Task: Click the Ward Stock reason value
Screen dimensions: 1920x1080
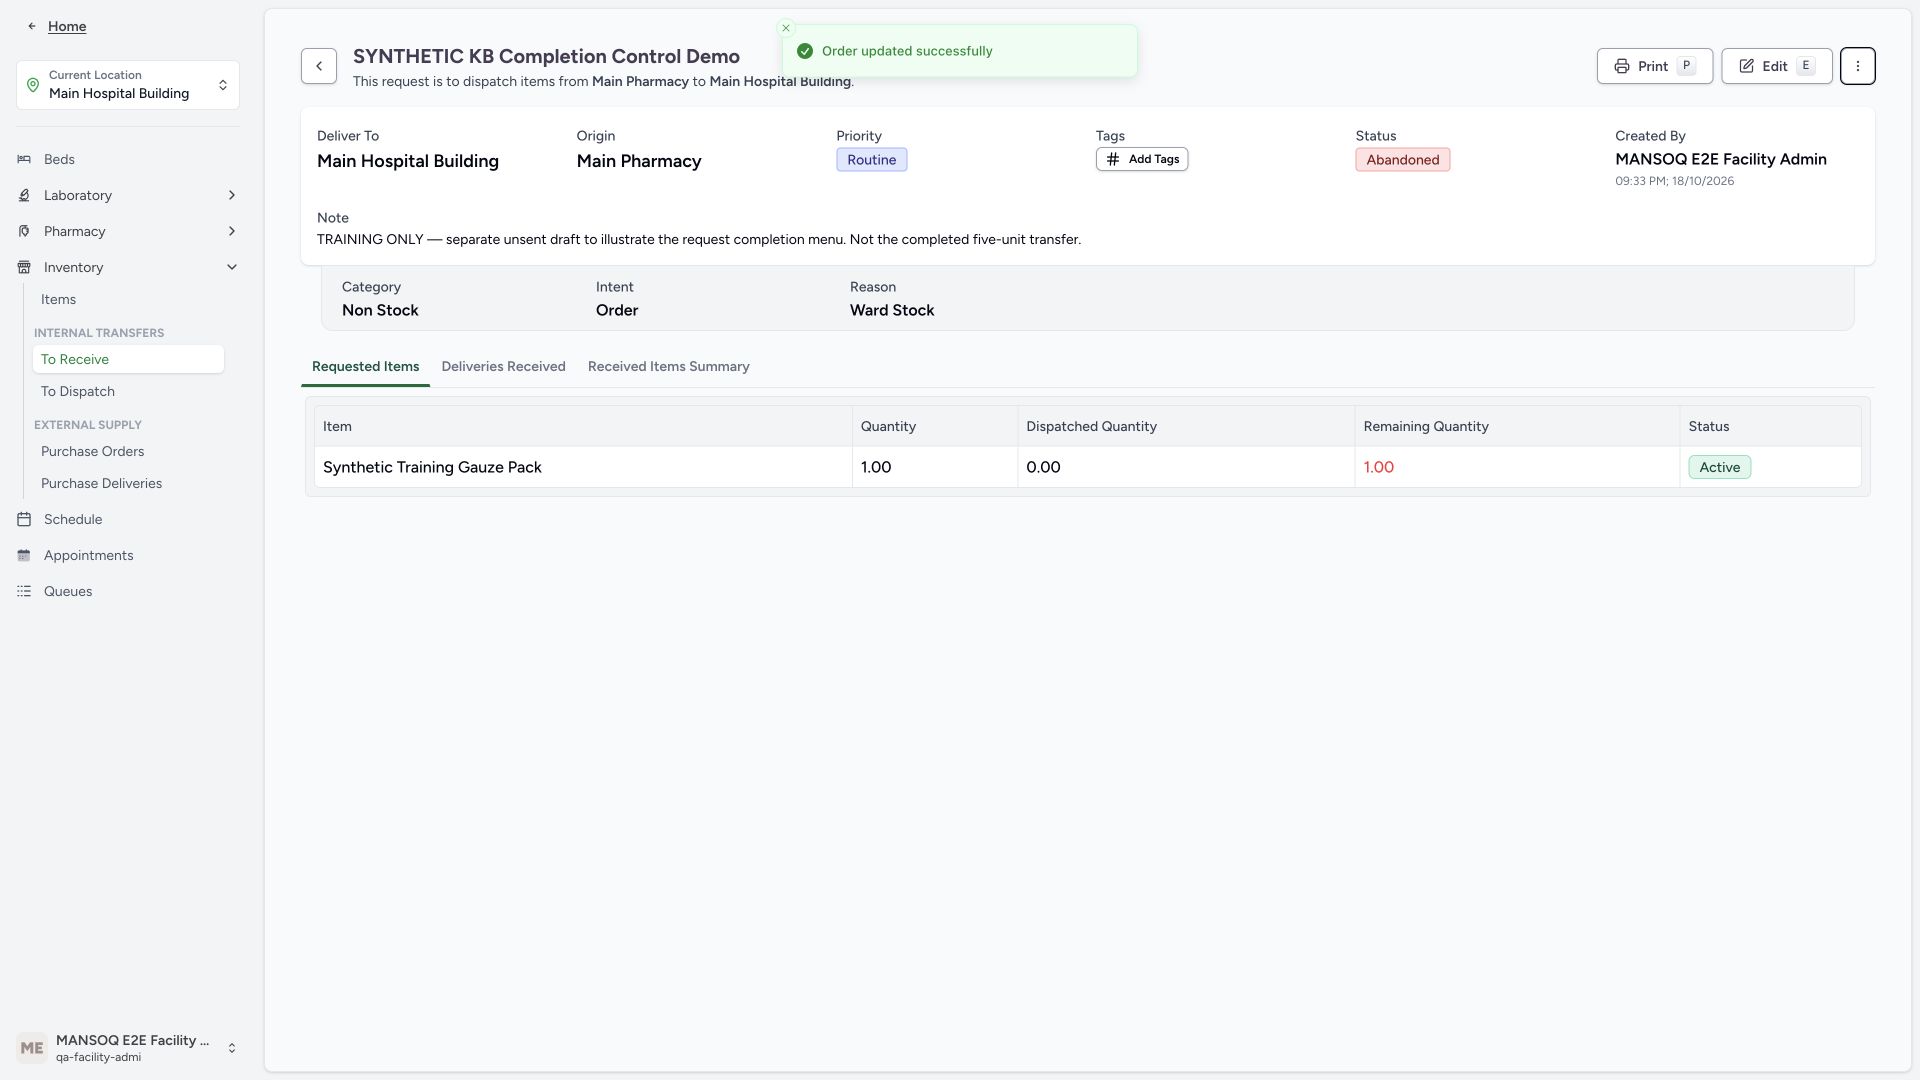Action: pyautogui.click(x=892, y=310)
